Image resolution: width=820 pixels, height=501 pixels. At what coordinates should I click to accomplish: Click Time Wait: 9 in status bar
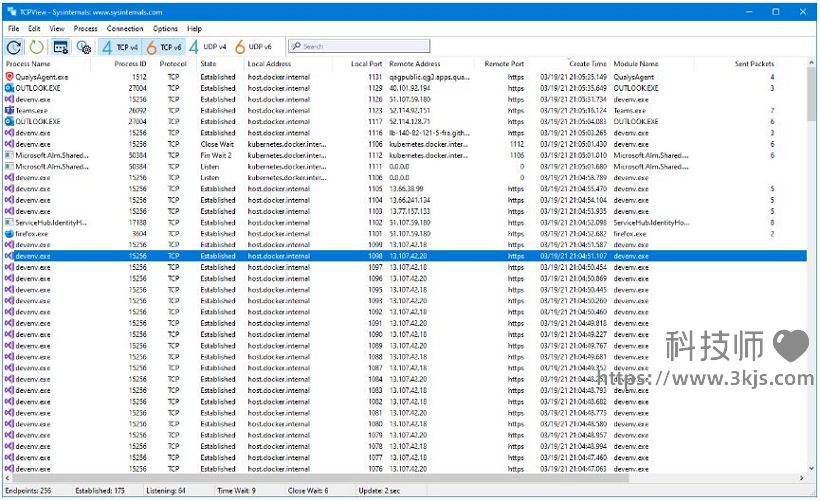pyautogui.click(x=236, y=491)
